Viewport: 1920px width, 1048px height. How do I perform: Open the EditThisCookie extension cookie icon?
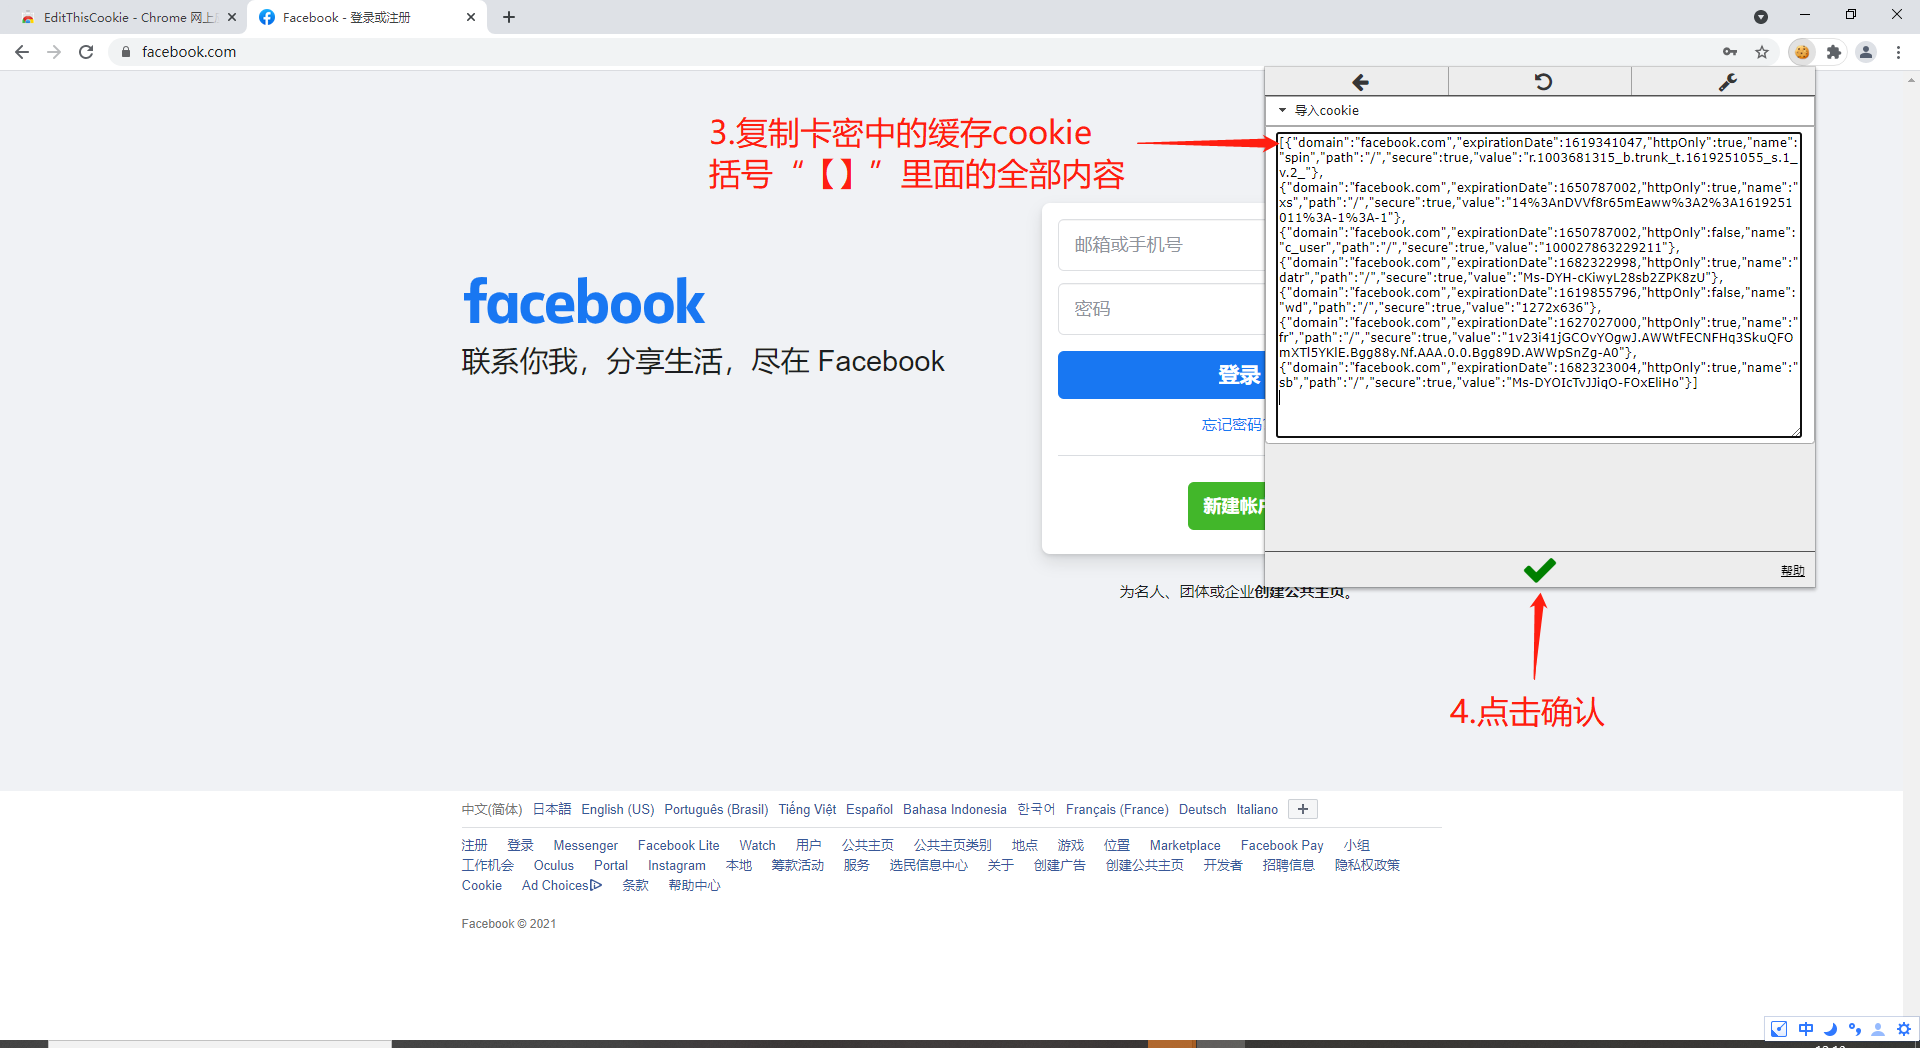point(1802,52)
